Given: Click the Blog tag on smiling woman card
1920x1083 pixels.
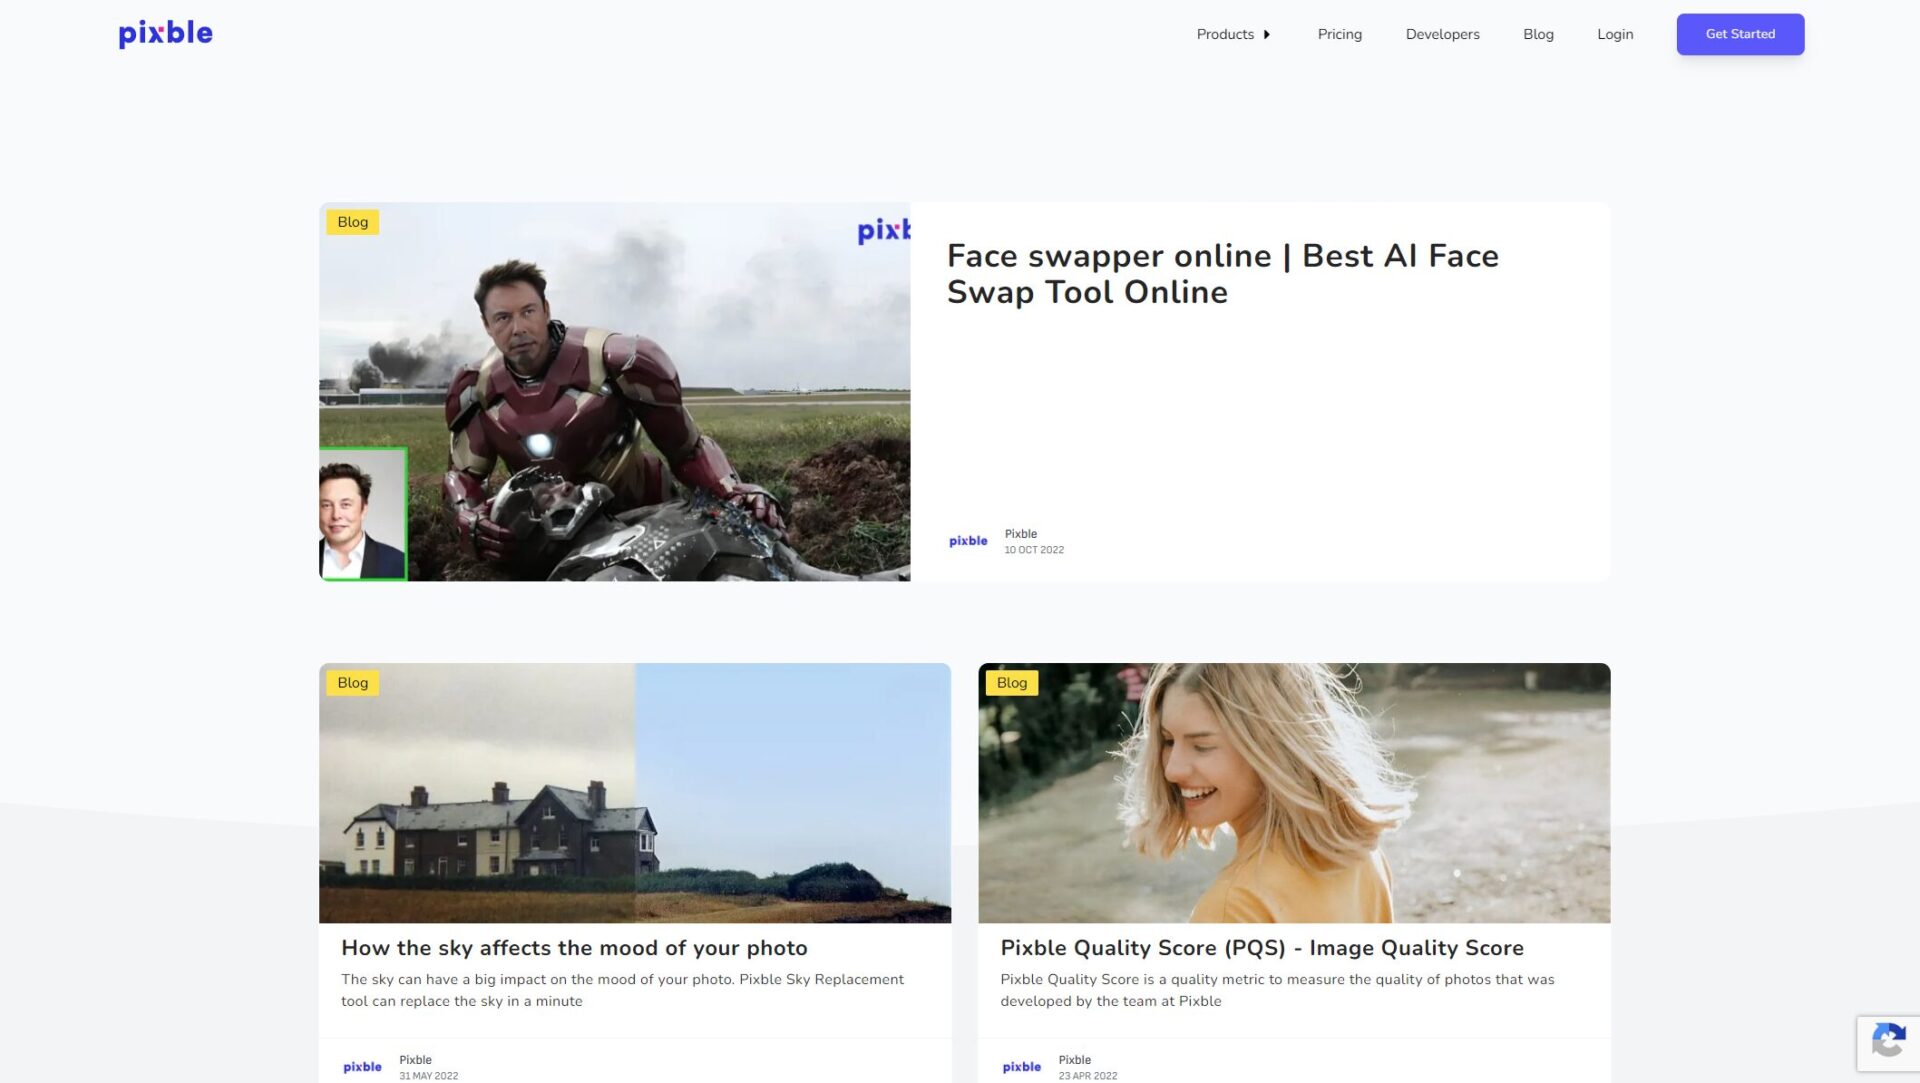Looking at the screenshot, I should 1011,683.
